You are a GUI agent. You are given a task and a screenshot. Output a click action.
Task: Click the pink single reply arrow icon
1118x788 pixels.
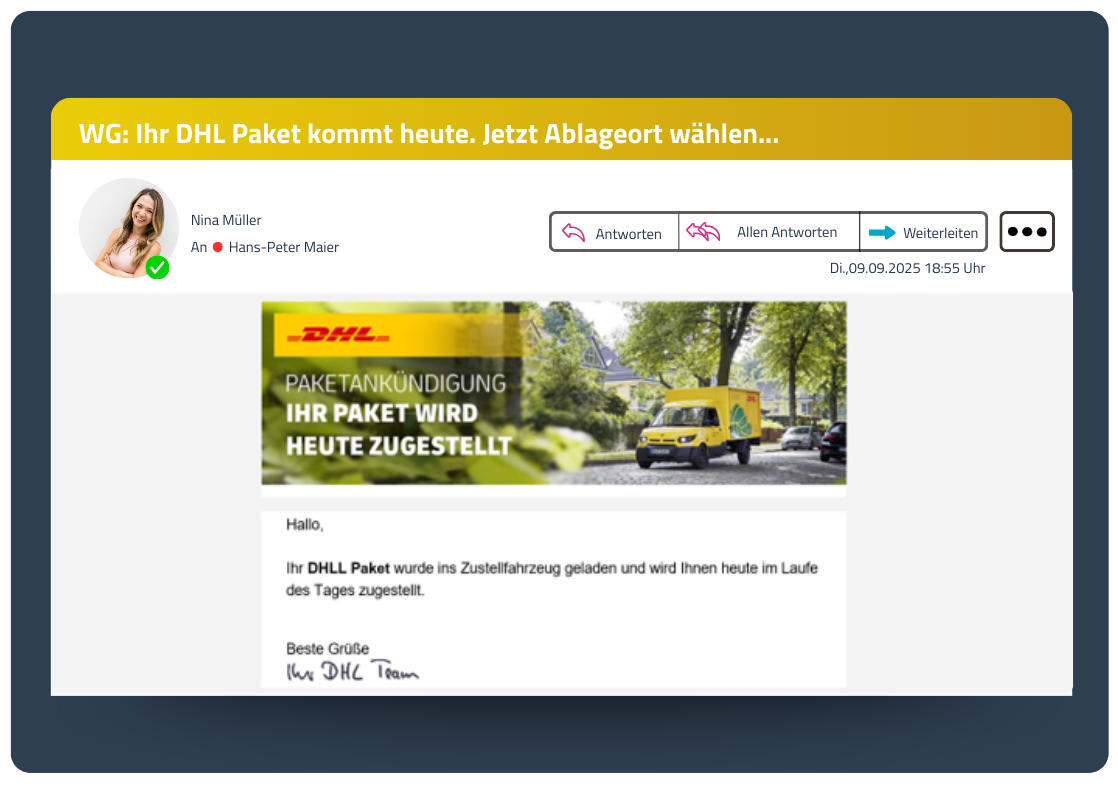tap(573, 232)
